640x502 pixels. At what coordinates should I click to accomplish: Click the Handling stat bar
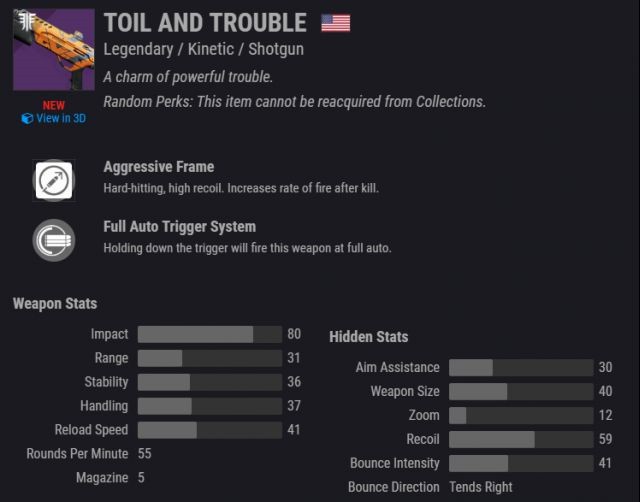[210, 406]
